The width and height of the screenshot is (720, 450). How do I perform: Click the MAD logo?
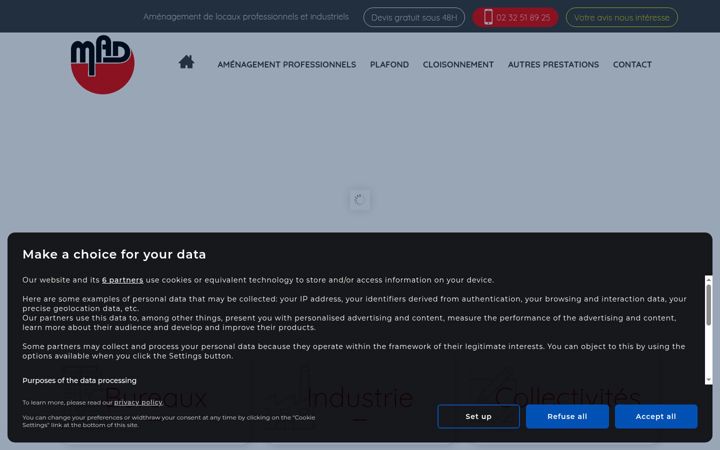[x=102, y=64]
